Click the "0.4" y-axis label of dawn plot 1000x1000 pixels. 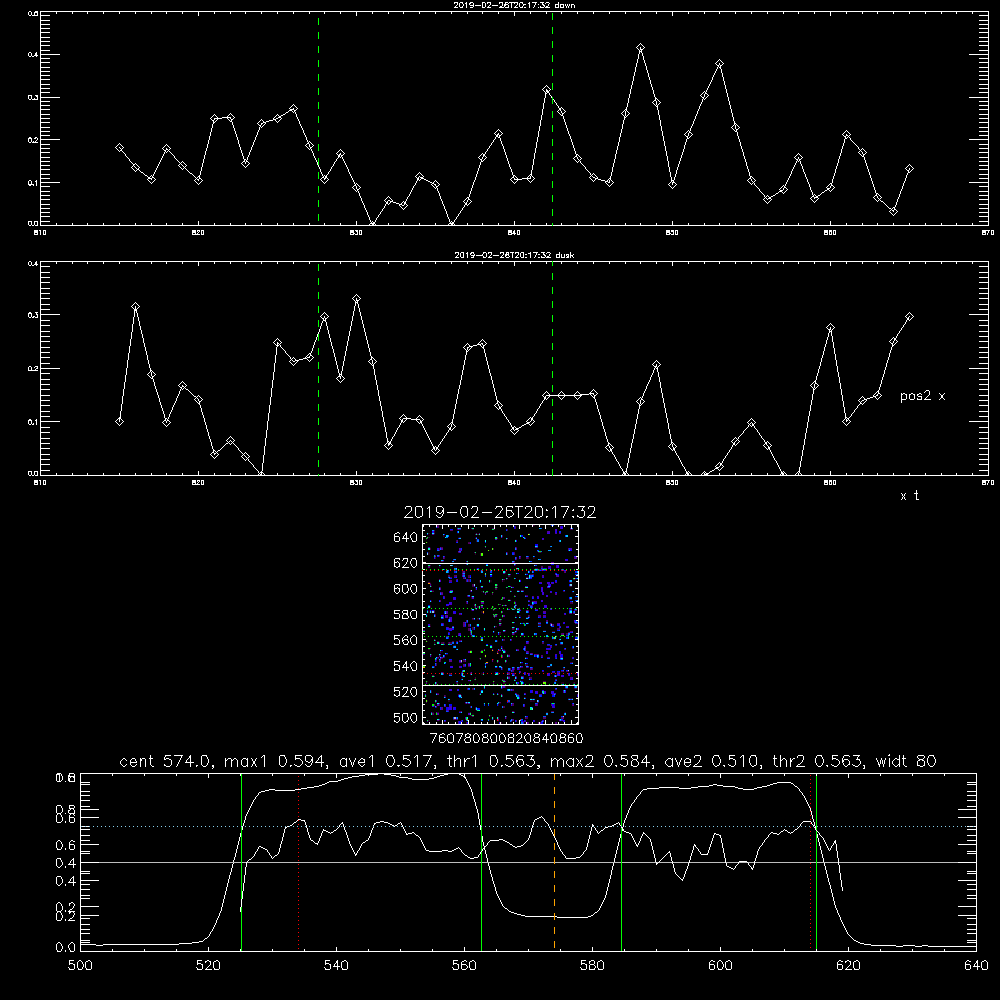[33, 55]
